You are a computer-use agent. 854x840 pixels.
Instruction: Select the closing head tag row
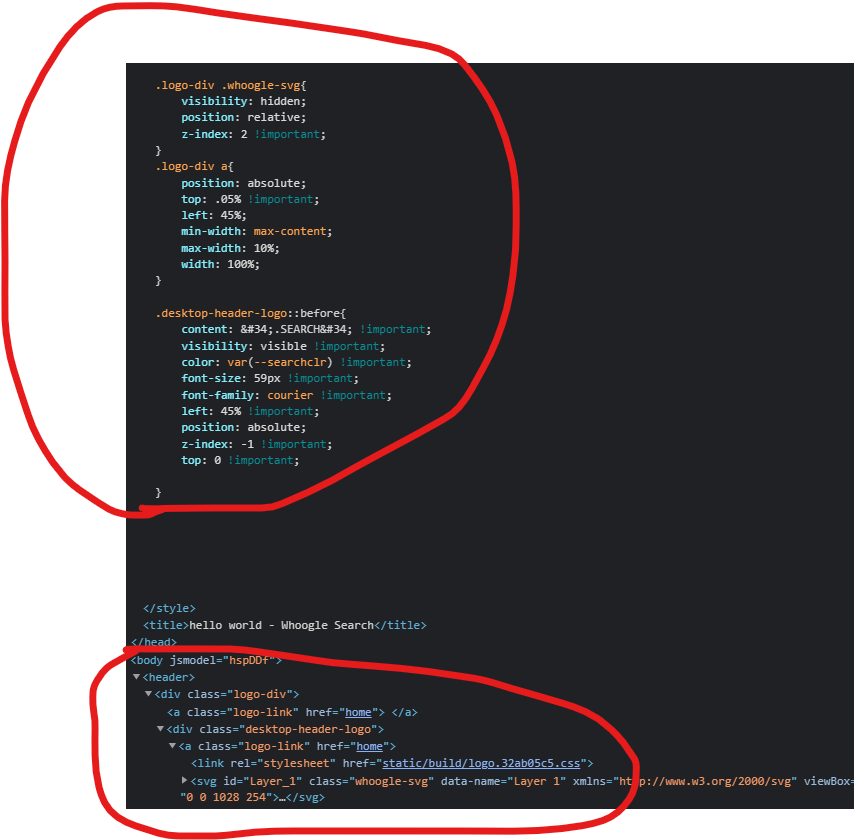pyautogui.click(x=154, y=642)
